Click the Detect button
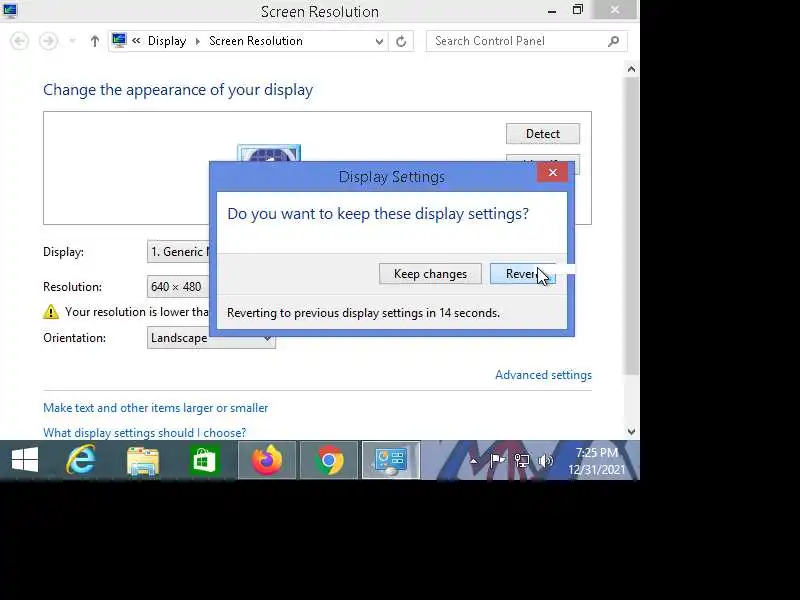 coord(542,134)
